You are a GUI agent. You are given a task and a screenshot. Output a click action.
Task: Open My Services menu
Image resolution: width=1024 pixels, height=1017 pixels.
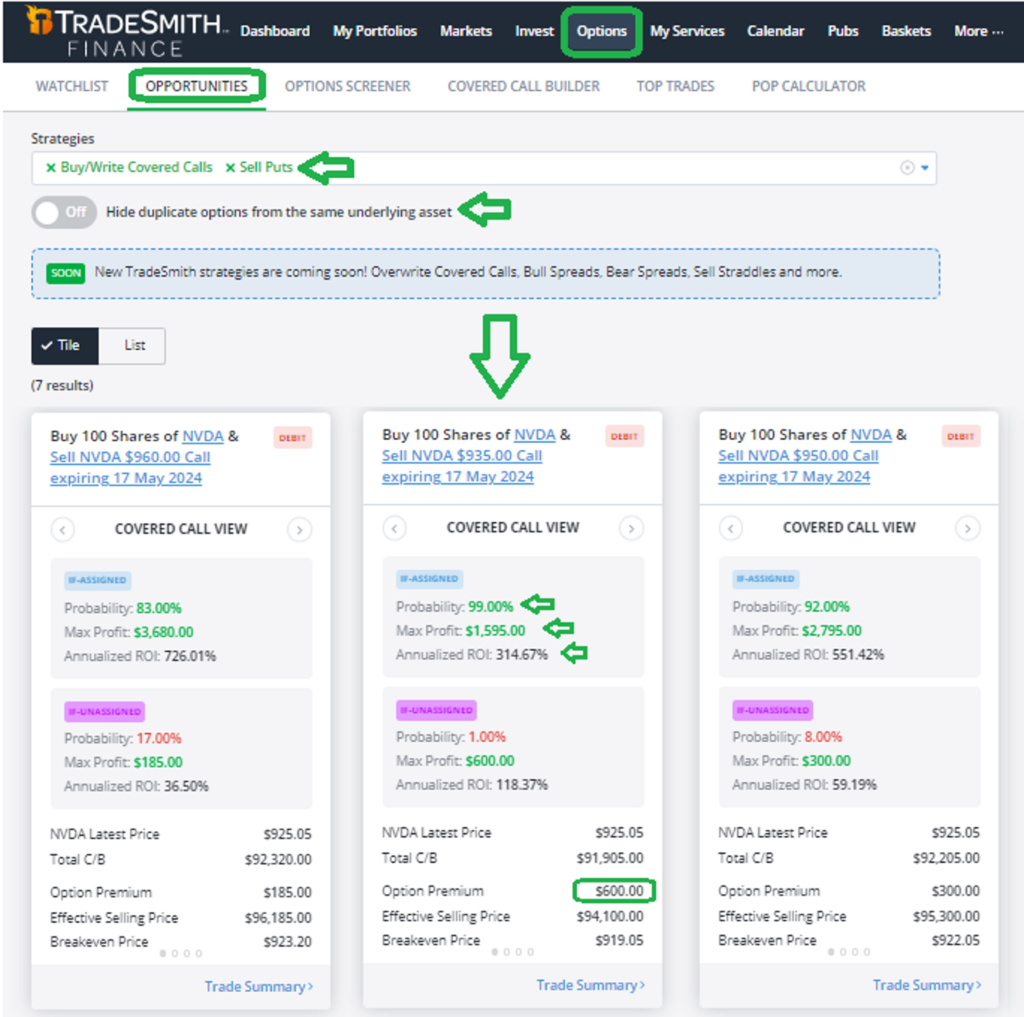tap(687, 31)
